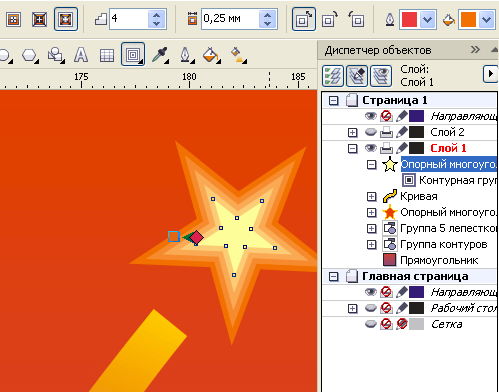Click the red diamond contour handle on star
The image size is (499, 392).
[x=196, y=237]
